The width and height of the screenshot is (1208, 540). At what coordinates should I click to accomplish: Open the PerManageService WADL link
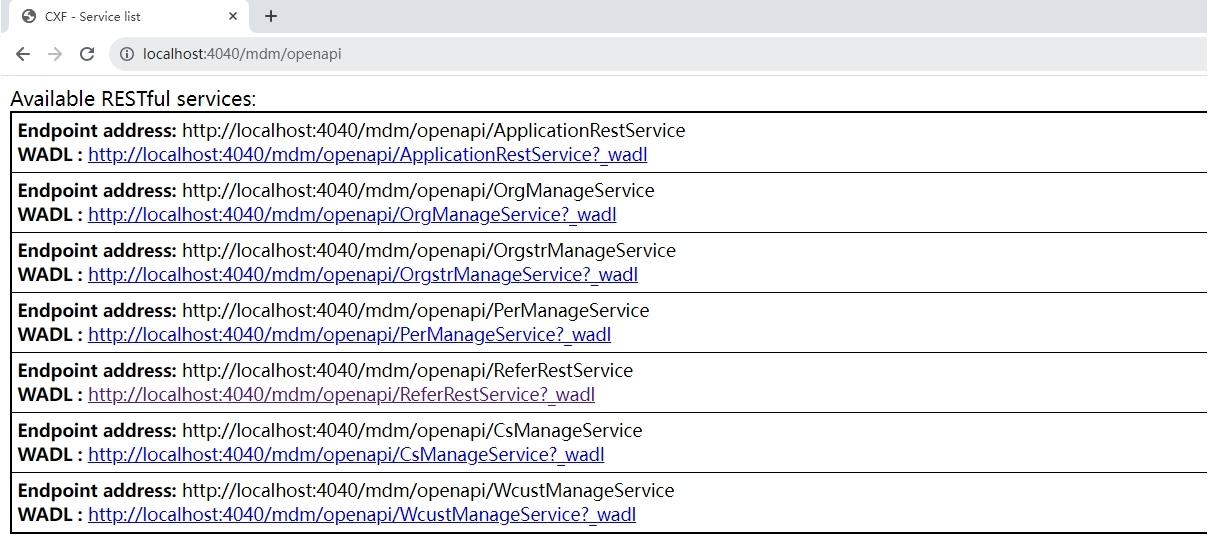pyautogui.click(x=349, y=335)
